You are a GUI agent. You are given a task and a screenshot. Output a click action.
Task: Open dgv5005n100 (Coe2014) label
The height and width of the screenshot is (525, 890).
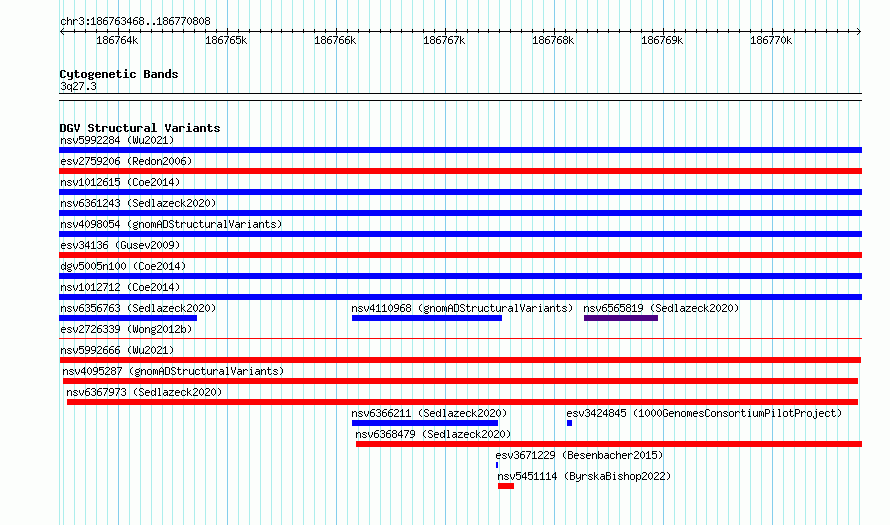123,266
